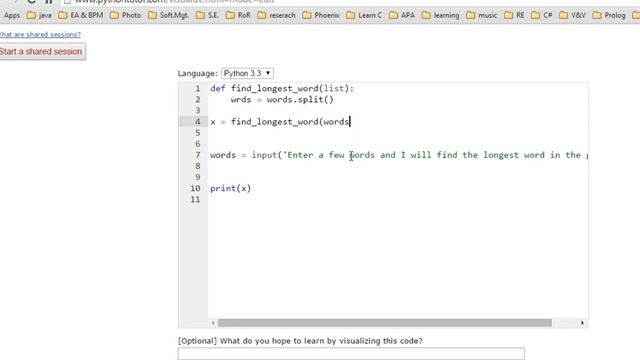Viewport: 640px width, 360px height.
Task: Click line number 7 in the gutter
Action: [198, 155]
